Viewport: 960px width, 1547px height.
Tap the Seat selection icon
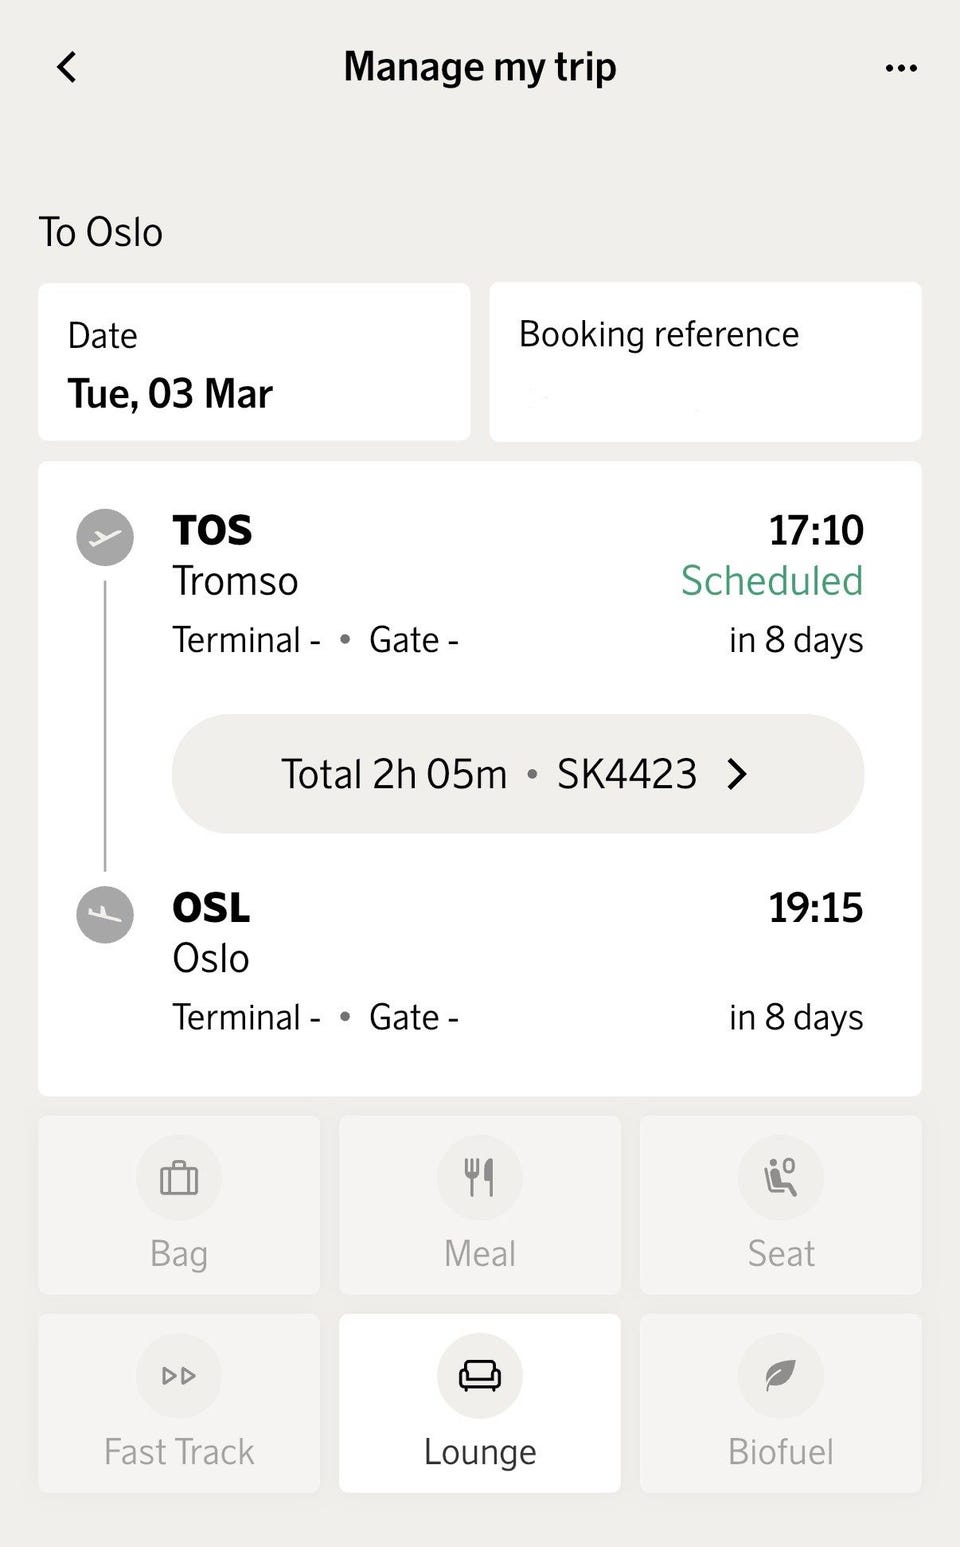[780, 1178]
